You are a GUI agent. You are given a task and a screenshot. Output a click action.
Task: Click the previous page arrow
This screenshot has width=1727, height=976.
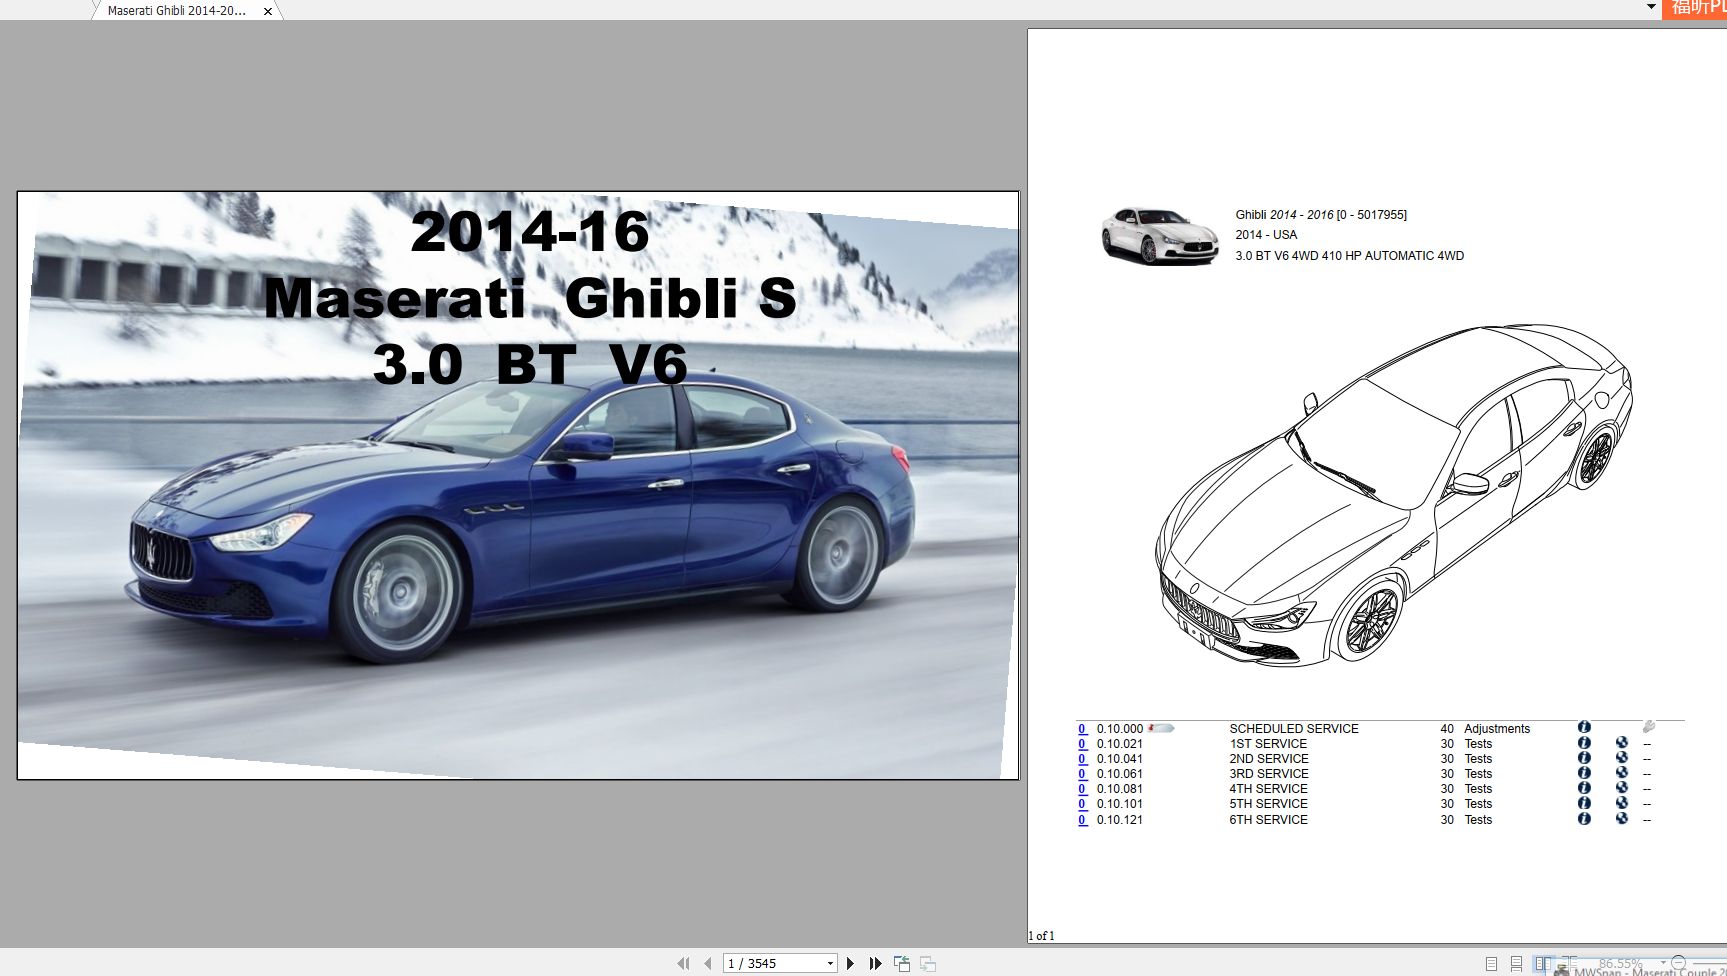[x=709, y=963]
